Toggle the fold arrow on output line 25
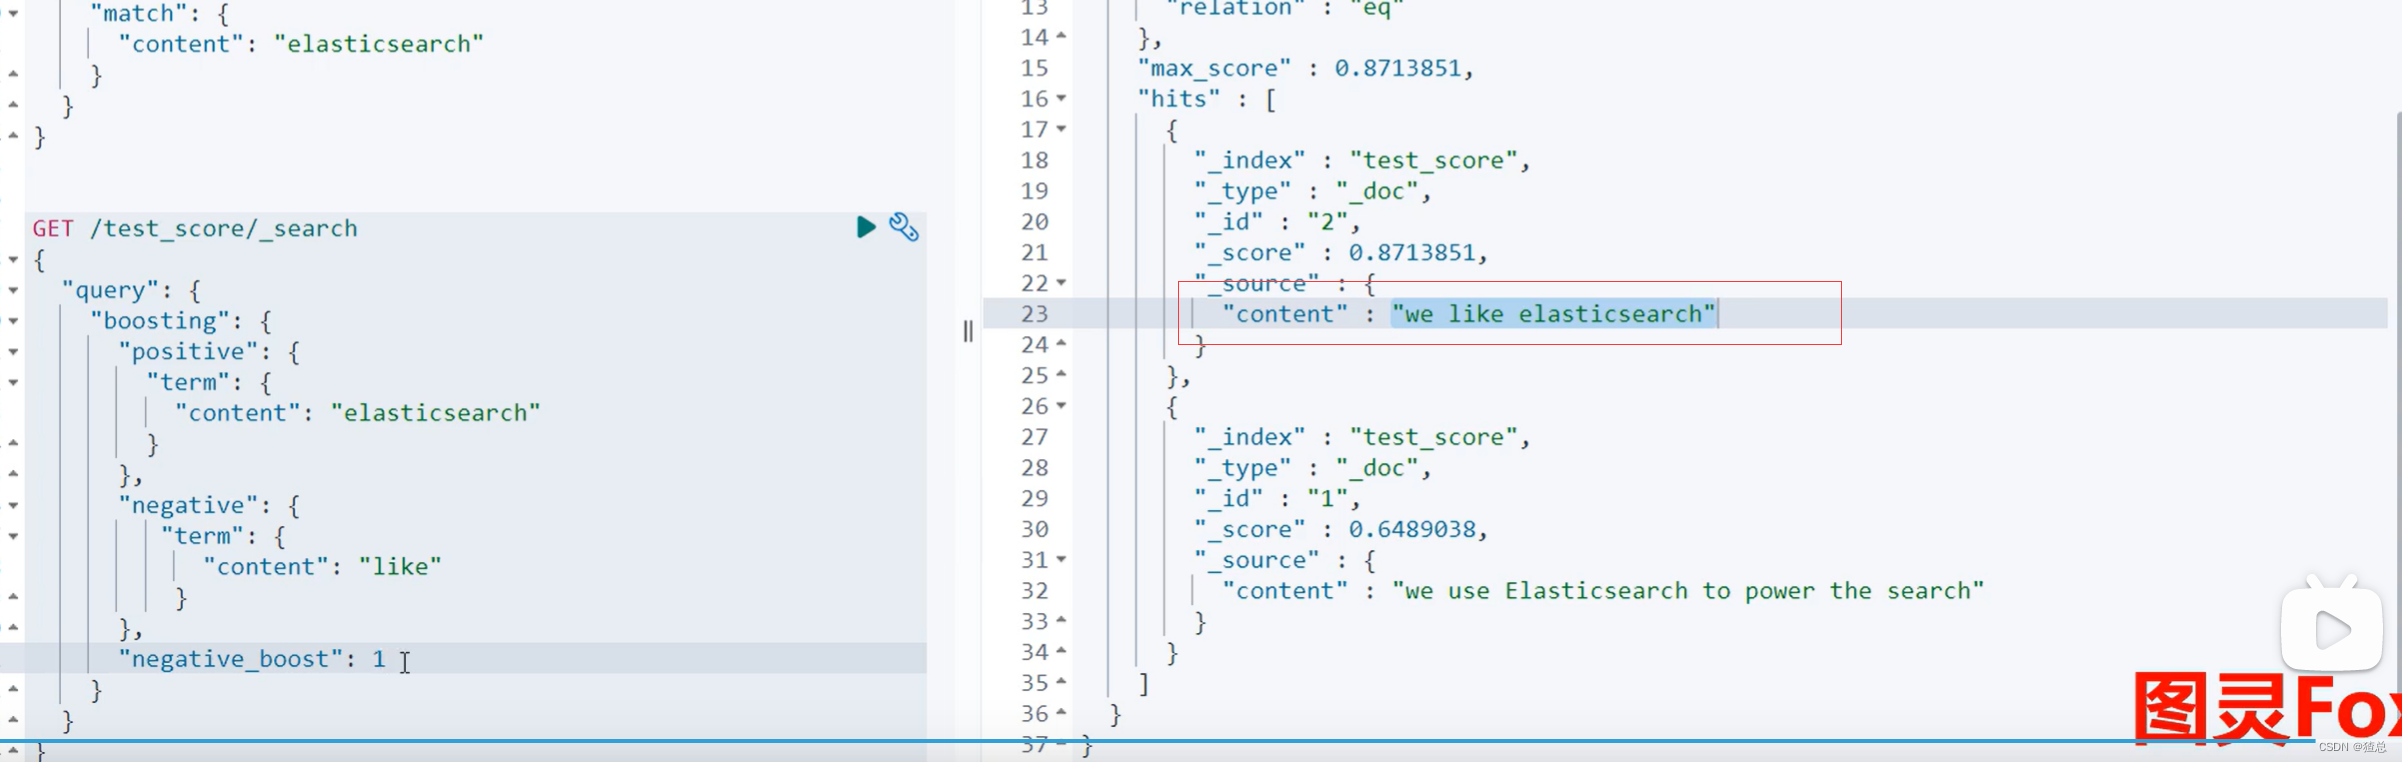Screen dimensions: 2402x762 [1061, 375]
